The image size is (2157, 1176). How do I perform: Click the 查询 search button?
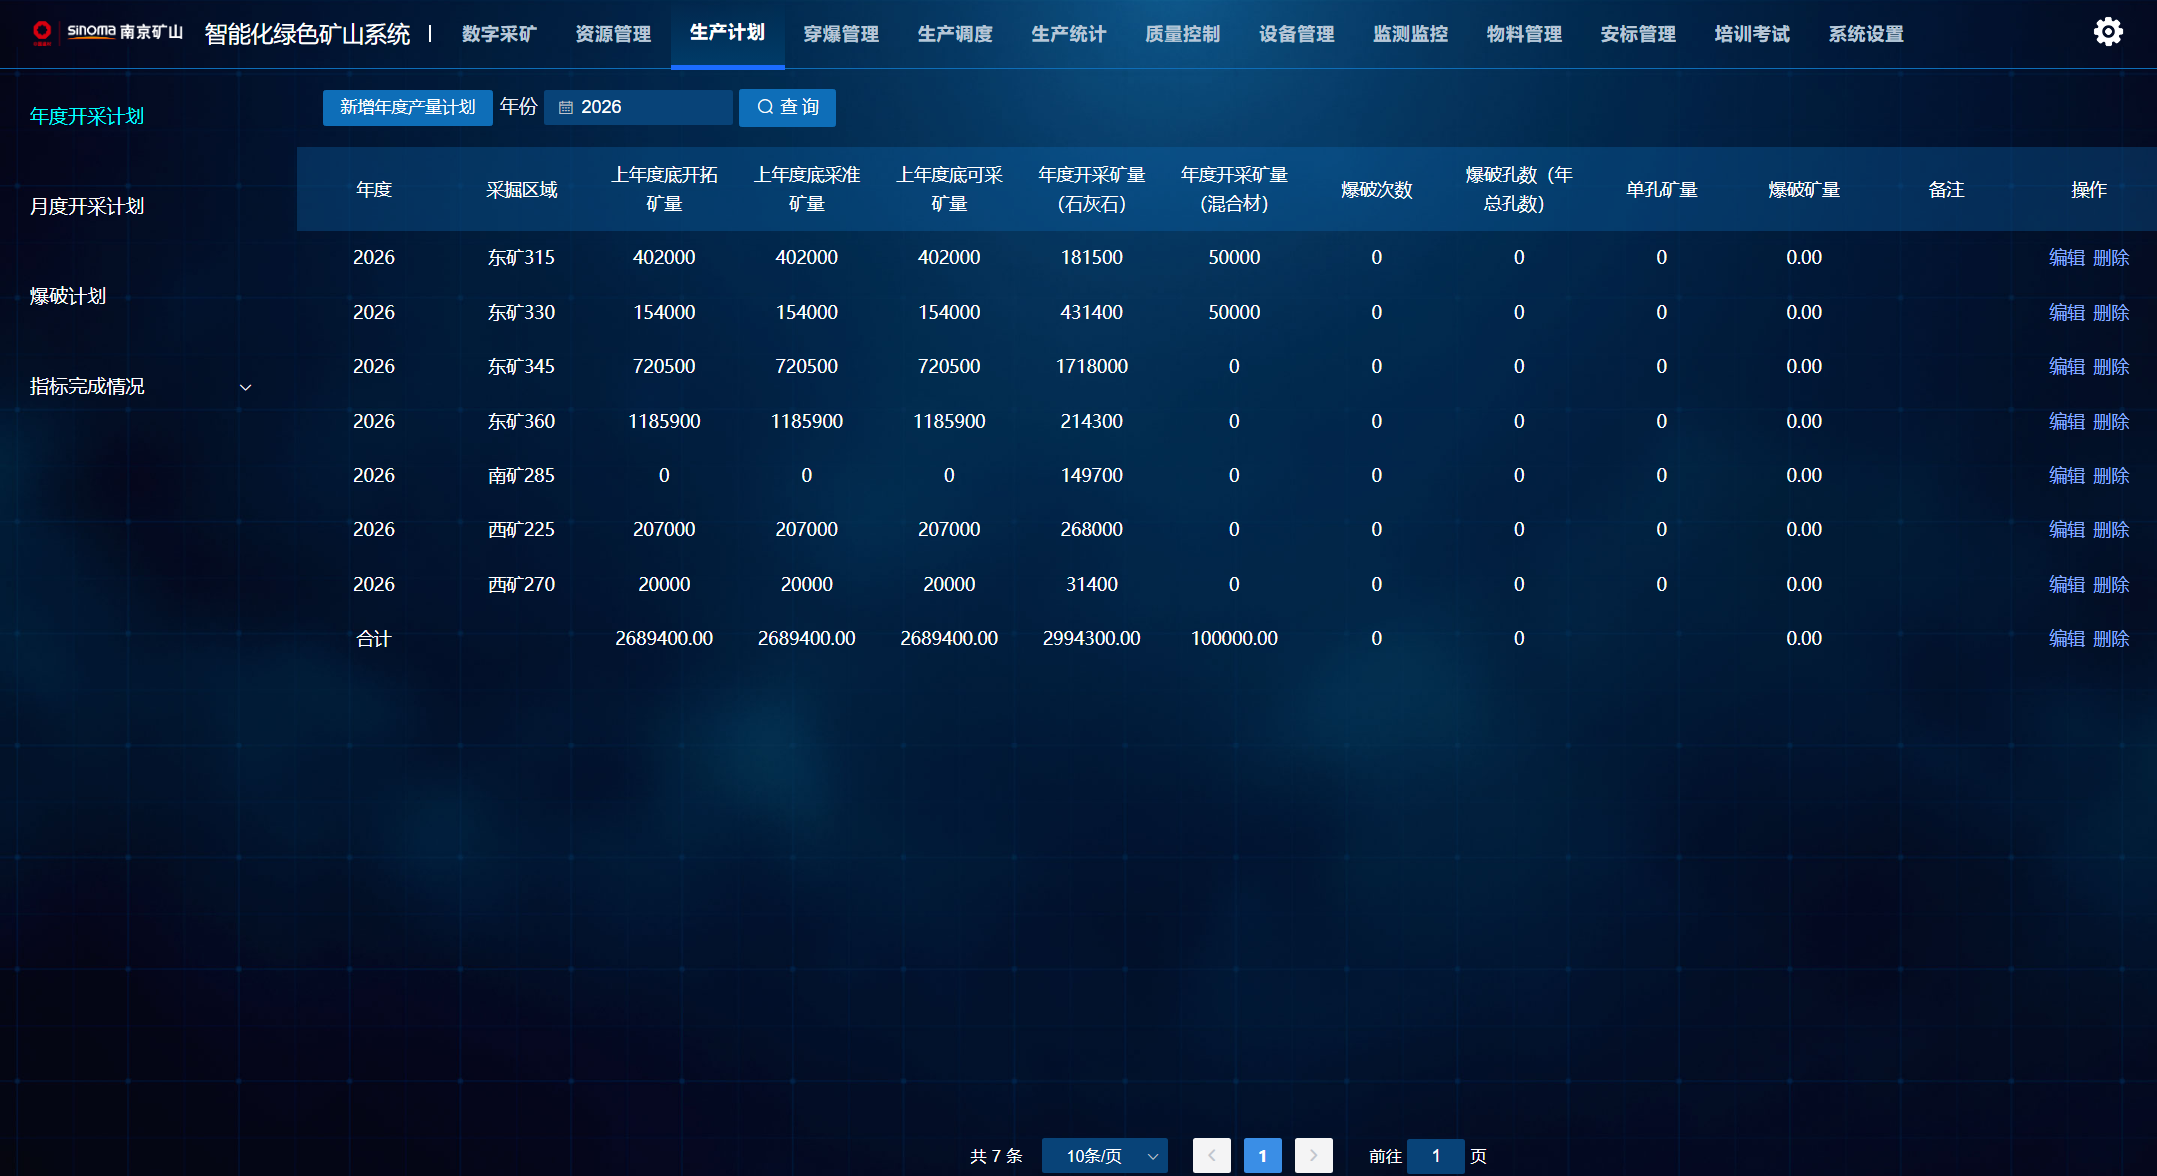pyautogui.click(x=787, y=108)
